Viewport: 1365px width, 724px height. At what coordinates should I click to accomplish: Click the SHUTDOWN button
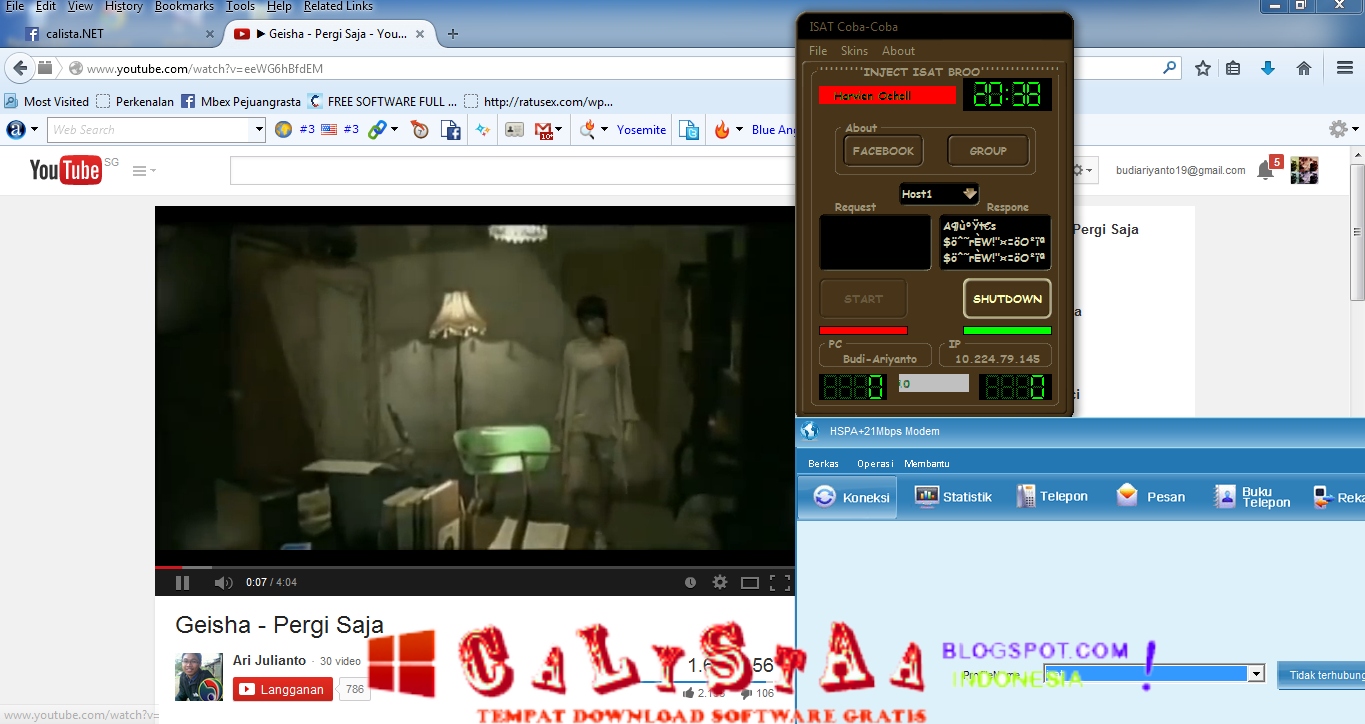tap(1007, 299)
